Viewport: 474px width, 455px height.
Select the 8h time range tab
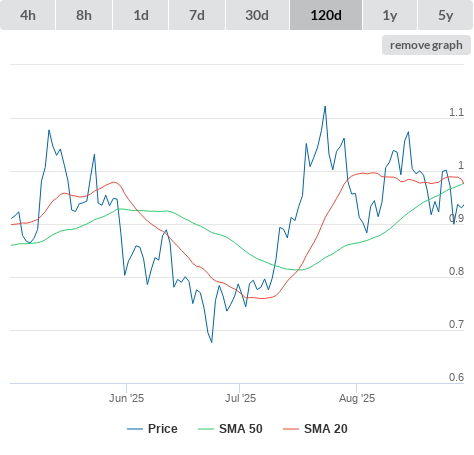point(84,15)
